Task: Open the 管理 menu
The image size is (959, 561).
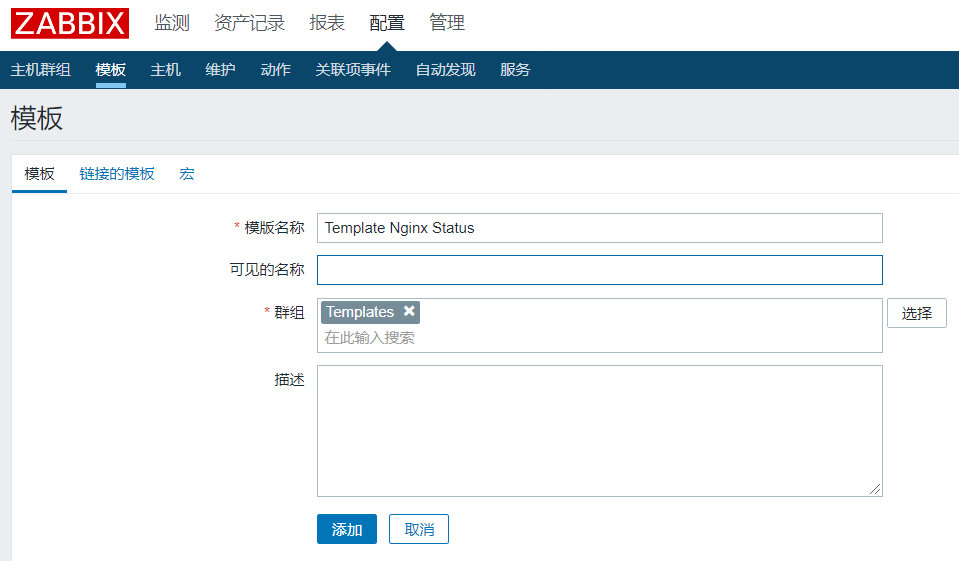Action: pos(447,23)
